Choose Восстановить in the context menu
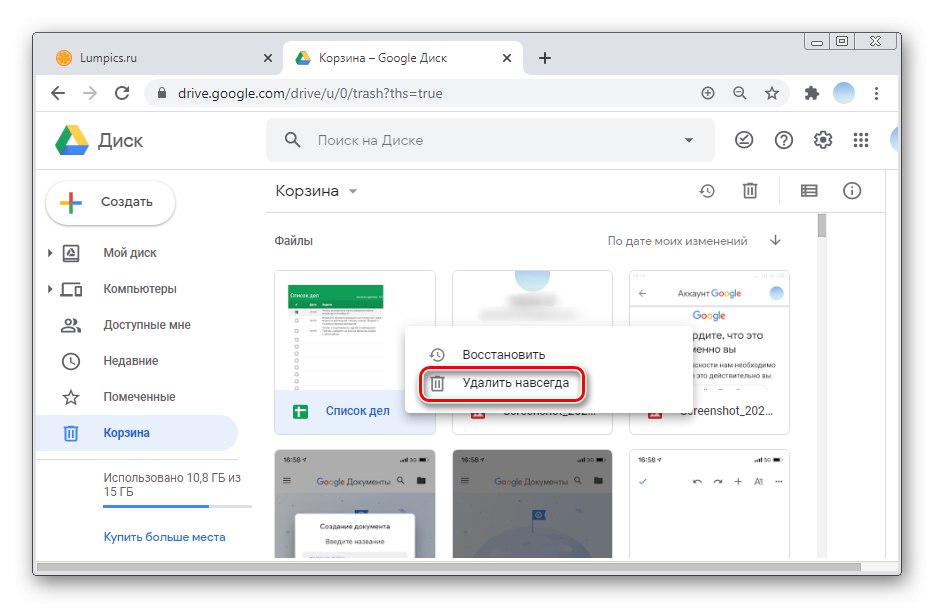This screenshot has width=934, height=608. (x=548, y=354)
